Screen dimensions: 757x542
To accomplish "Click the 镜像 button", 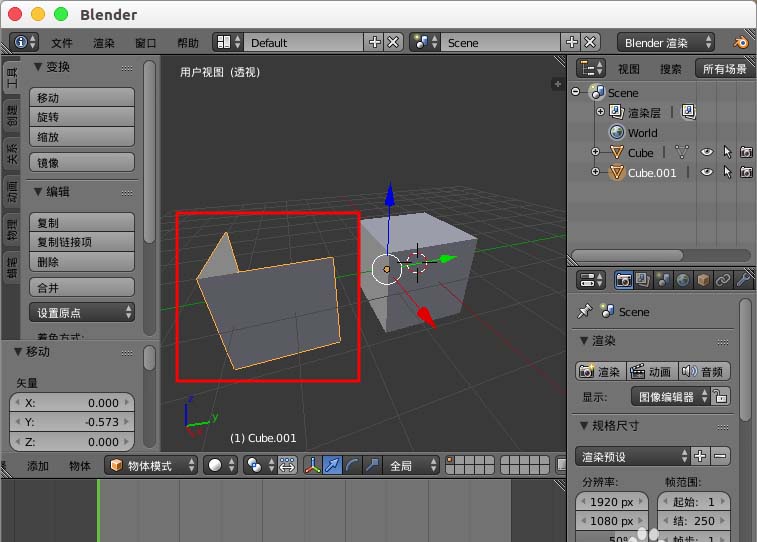I will click(82, 163).
